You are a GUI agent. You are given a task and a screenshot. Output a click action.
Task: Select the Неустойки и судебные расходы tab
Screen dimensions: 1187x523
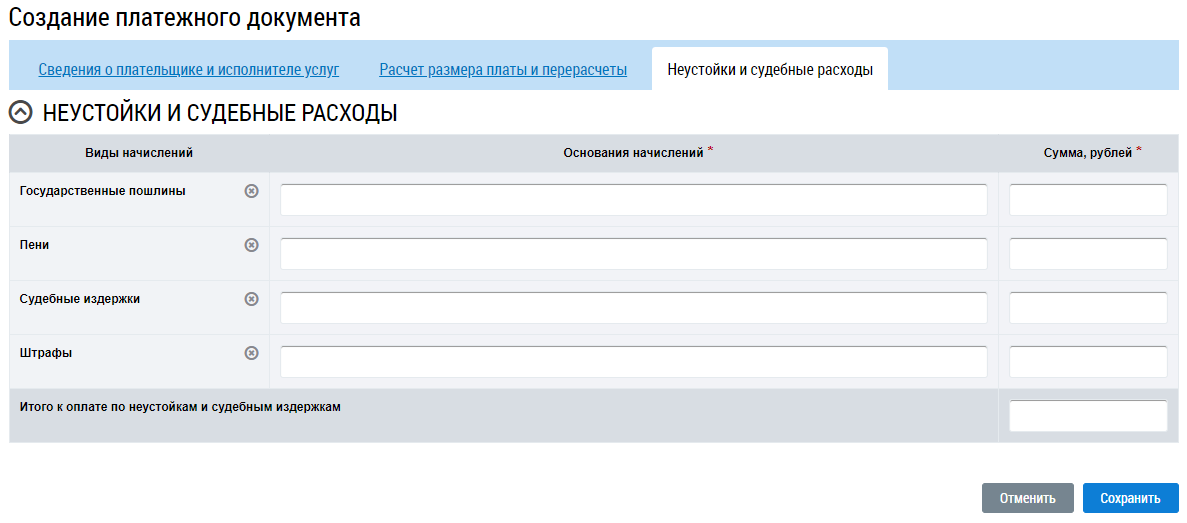pyautogui.click(x=770, y=70)
